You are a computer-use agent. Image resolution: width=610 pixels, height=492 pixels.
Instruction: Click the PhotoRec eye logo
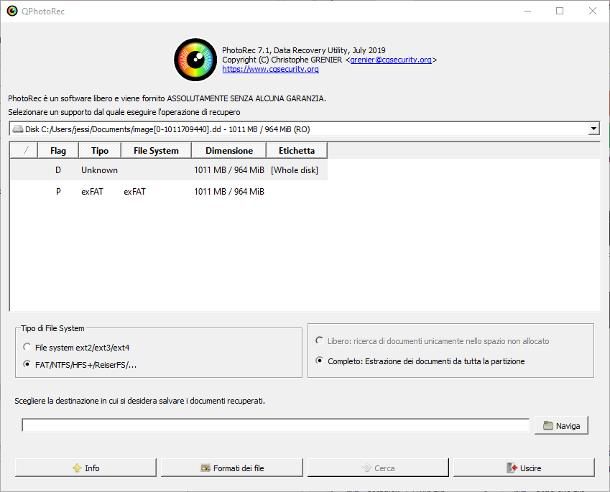pos(195,60)
